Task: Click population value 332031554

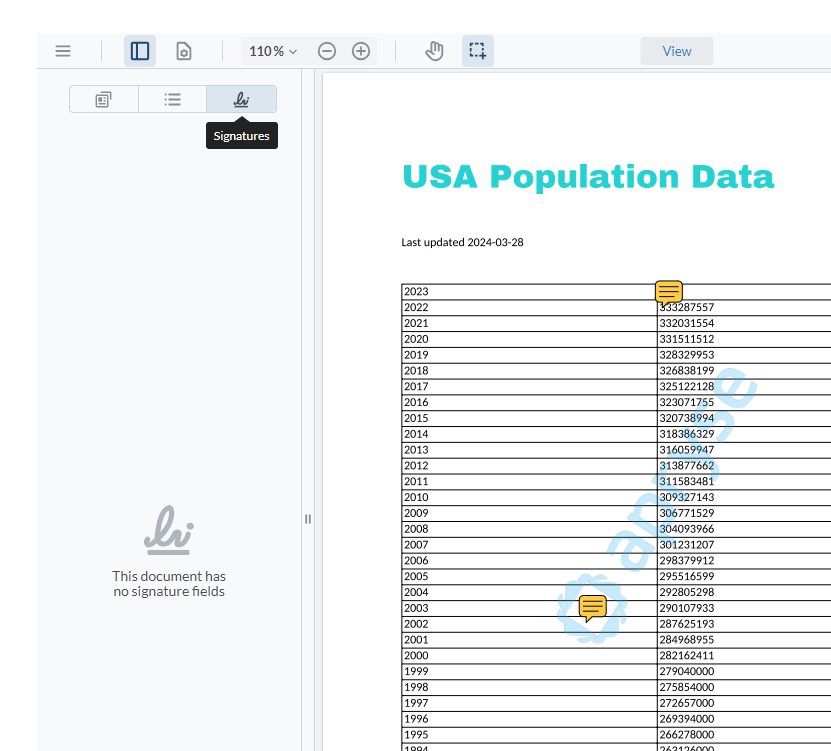Action: (686, 323)
